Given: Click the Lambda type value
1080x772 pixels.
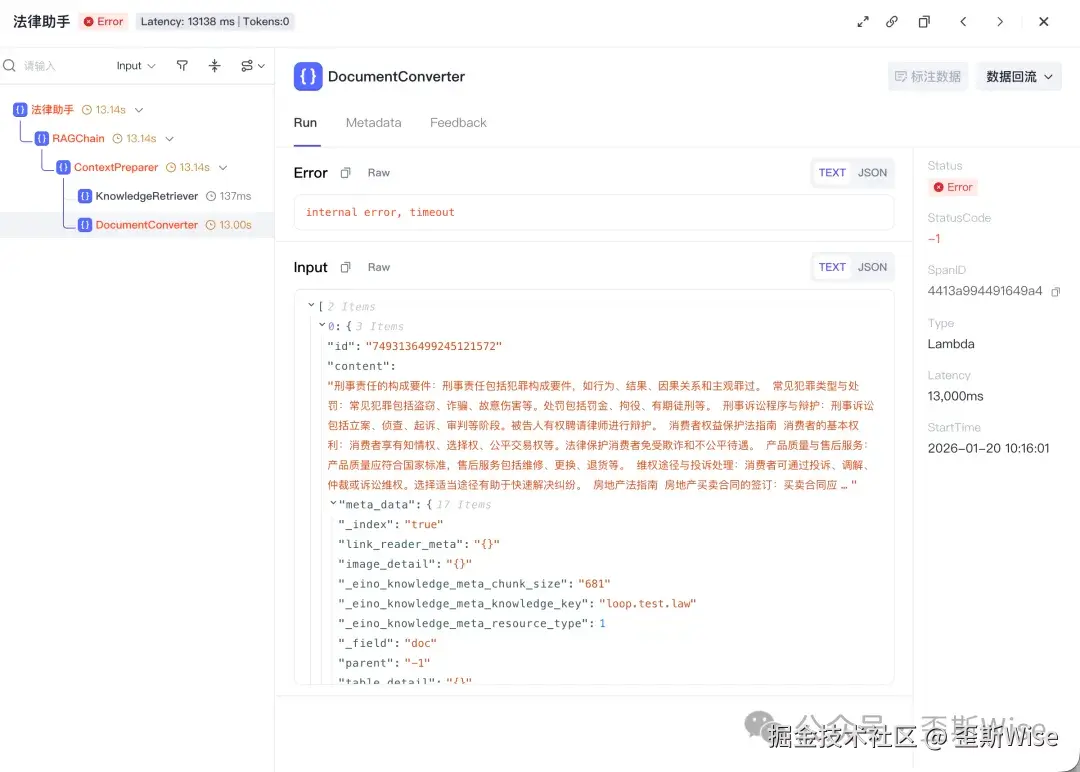Looking at the screenshot, I should point(951,344).
